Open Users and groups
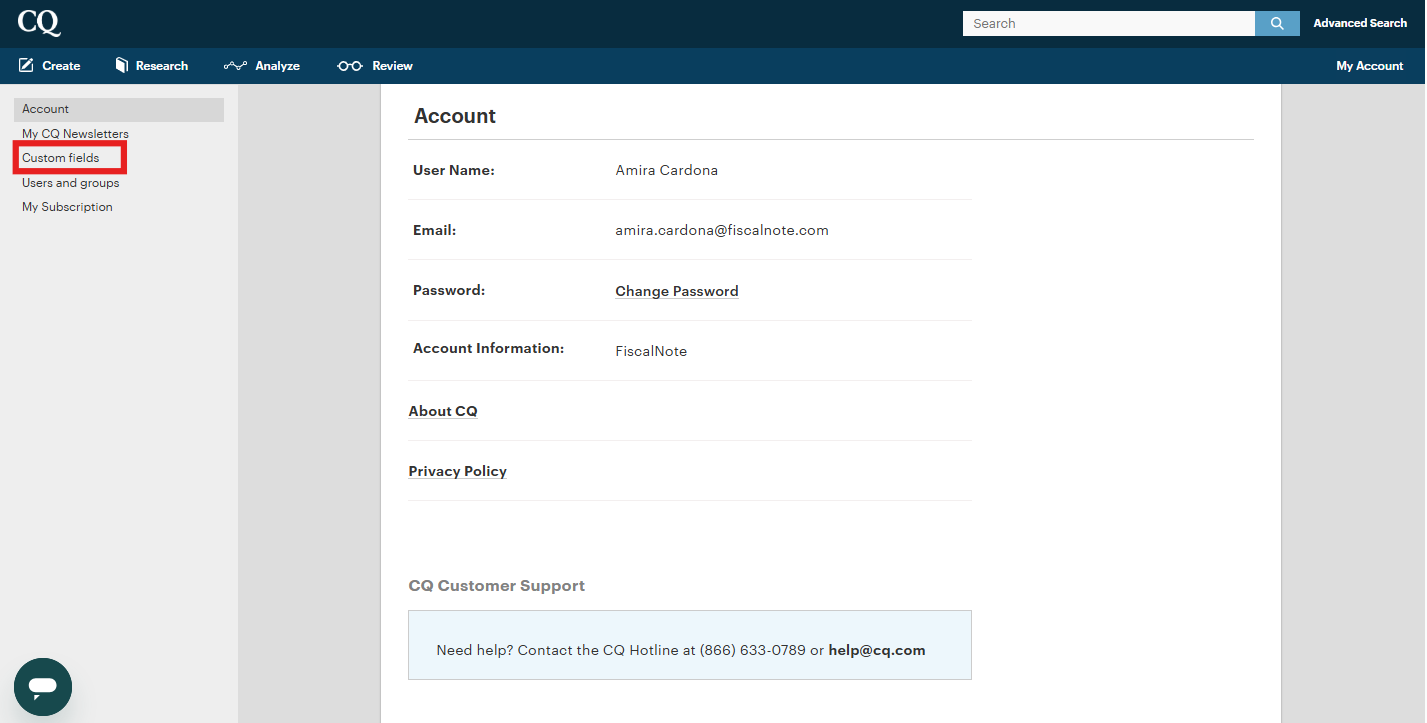The width and height of the screenshot is (1427, 723). coord(71,183)
